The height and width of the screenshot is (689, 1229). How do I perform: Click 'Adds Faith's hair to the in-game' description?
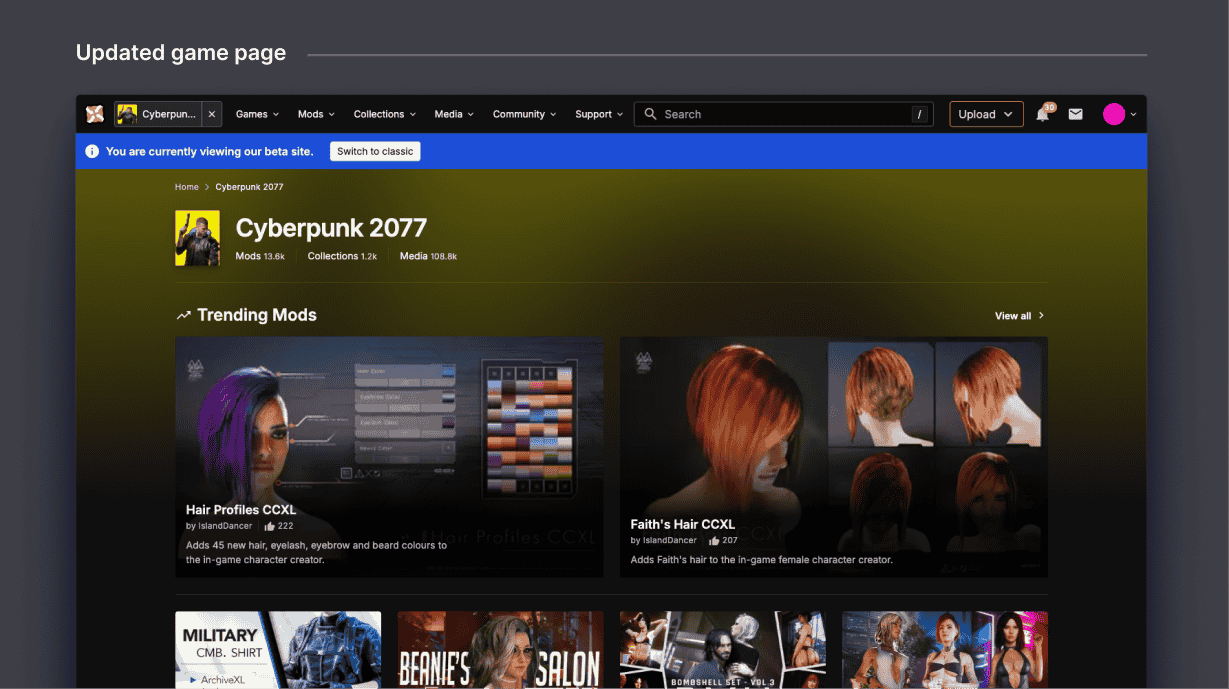point(761,560)
